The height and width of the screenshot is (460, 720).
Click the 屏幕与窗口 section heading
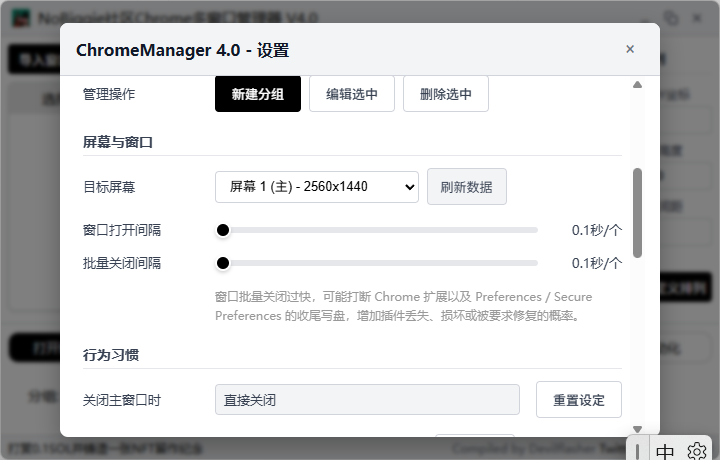[118, 142]
